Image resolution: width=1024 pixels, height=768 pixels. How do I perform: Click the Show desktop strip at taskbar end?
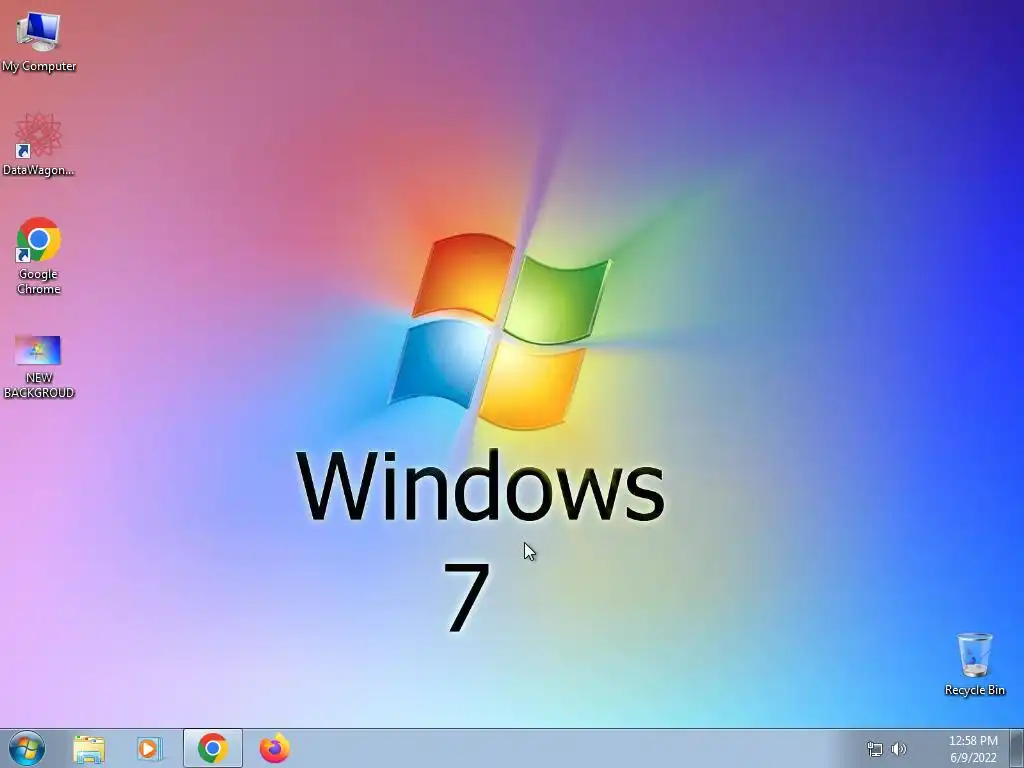(x=1017, y=748)
